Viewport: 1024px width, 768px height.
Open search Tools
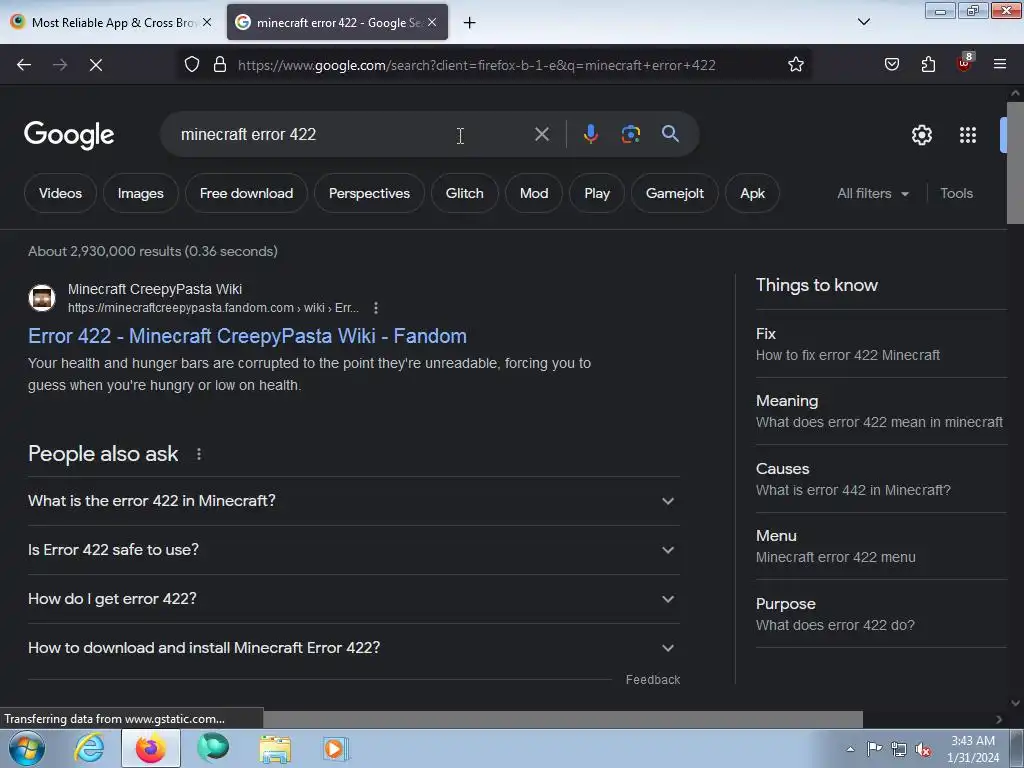(956, 193)
